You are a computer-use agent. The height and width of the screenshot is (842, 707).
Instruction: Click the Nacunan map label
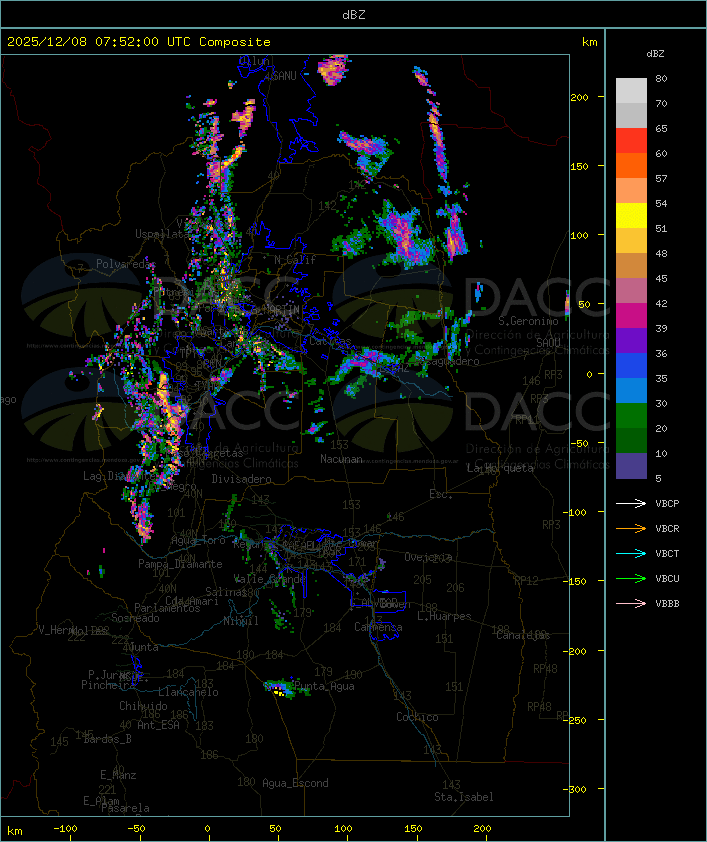[x=341, y=459]
